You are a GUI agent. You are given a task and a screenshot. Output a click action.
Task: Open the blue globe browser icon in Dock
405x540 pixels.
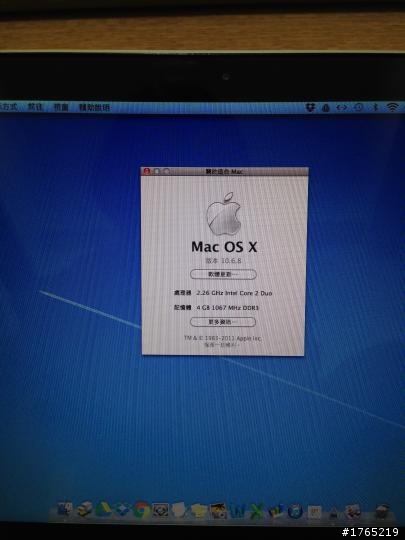coord(295,511)
